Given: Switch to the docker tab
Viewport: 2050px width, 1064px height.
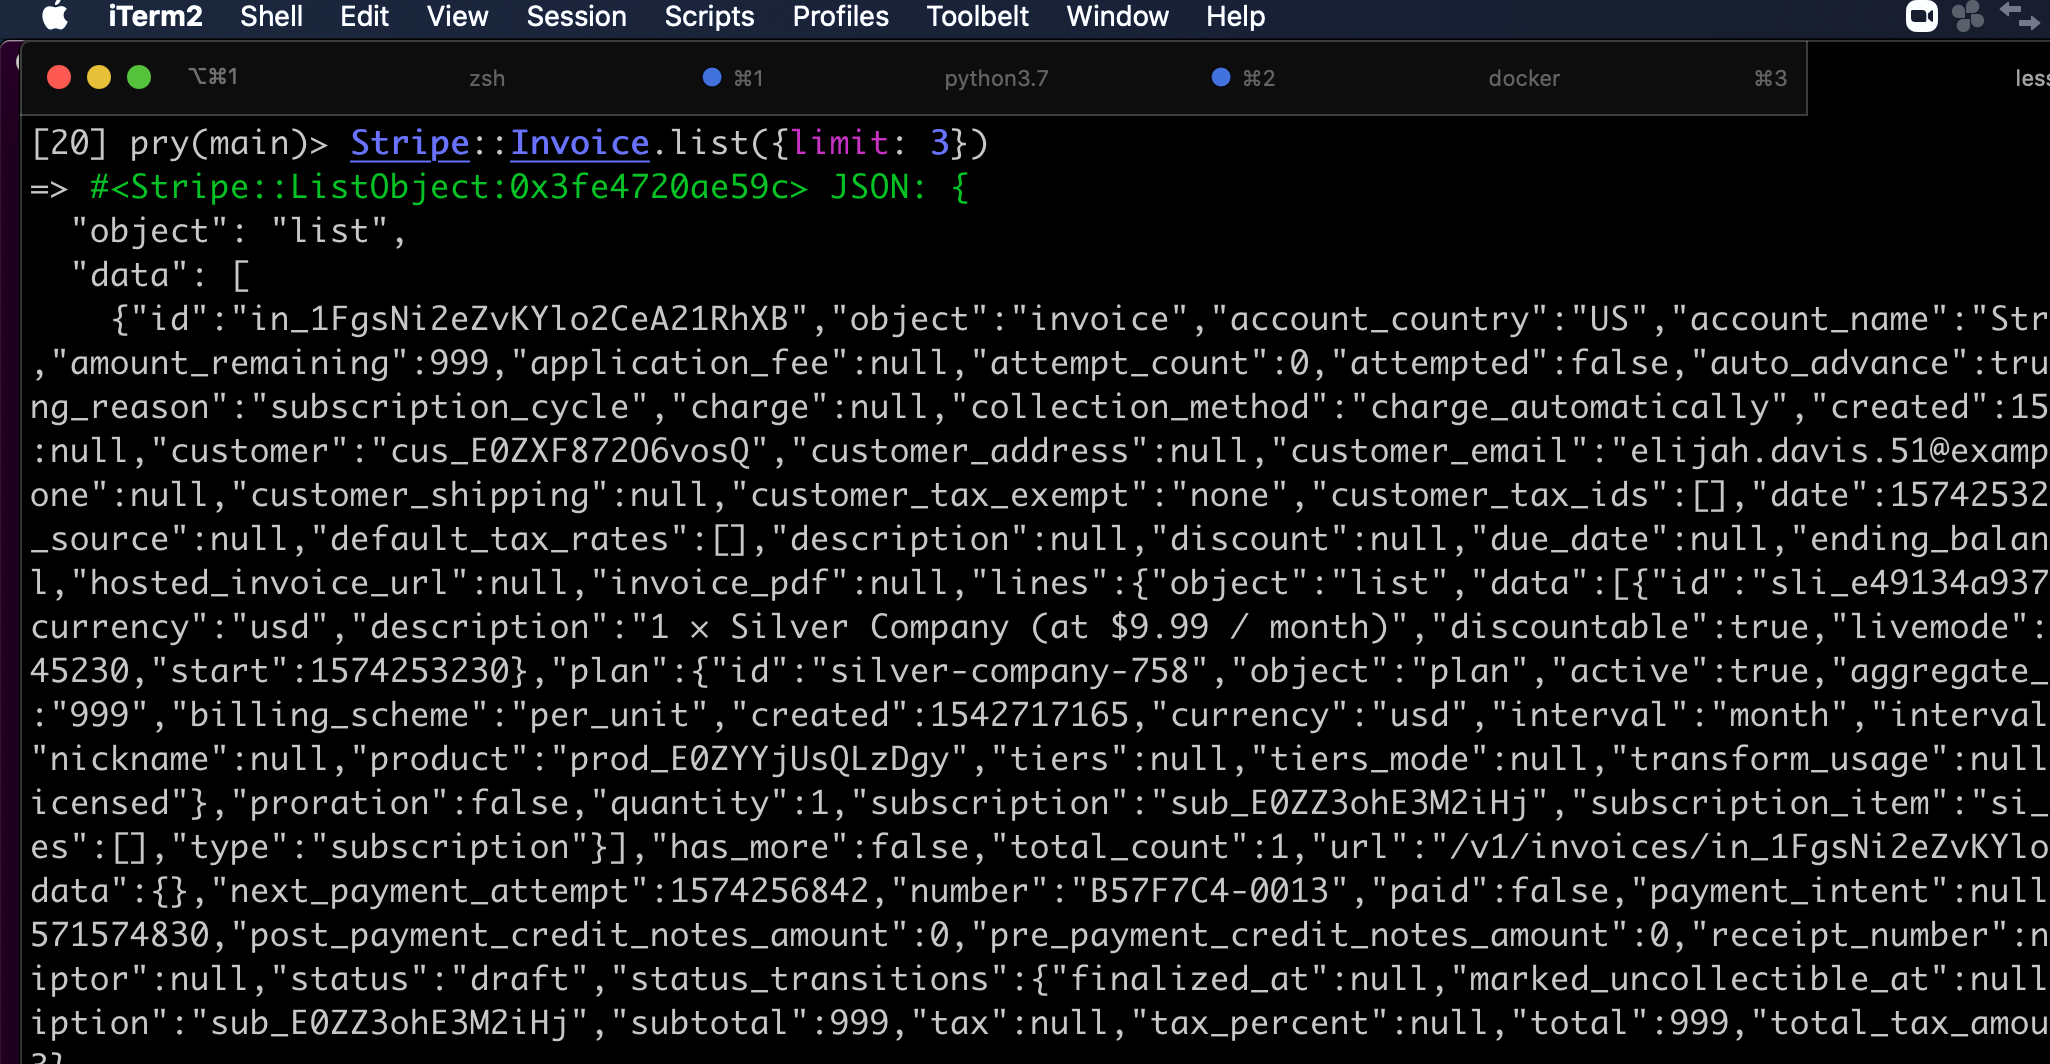Looking at the screenshot, I should tap(1523, 78).
